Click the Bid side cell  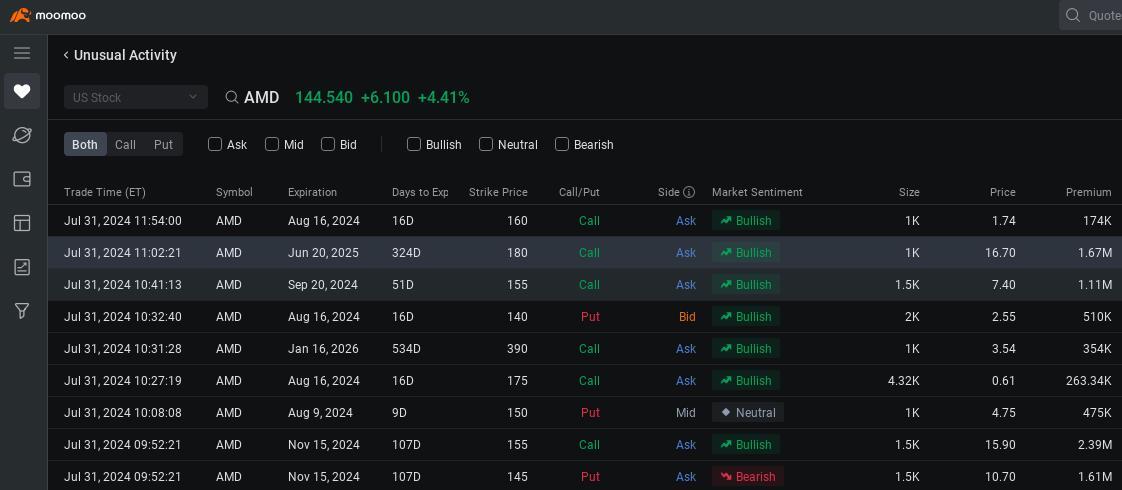pyautogui.click(x=687, y=317)
